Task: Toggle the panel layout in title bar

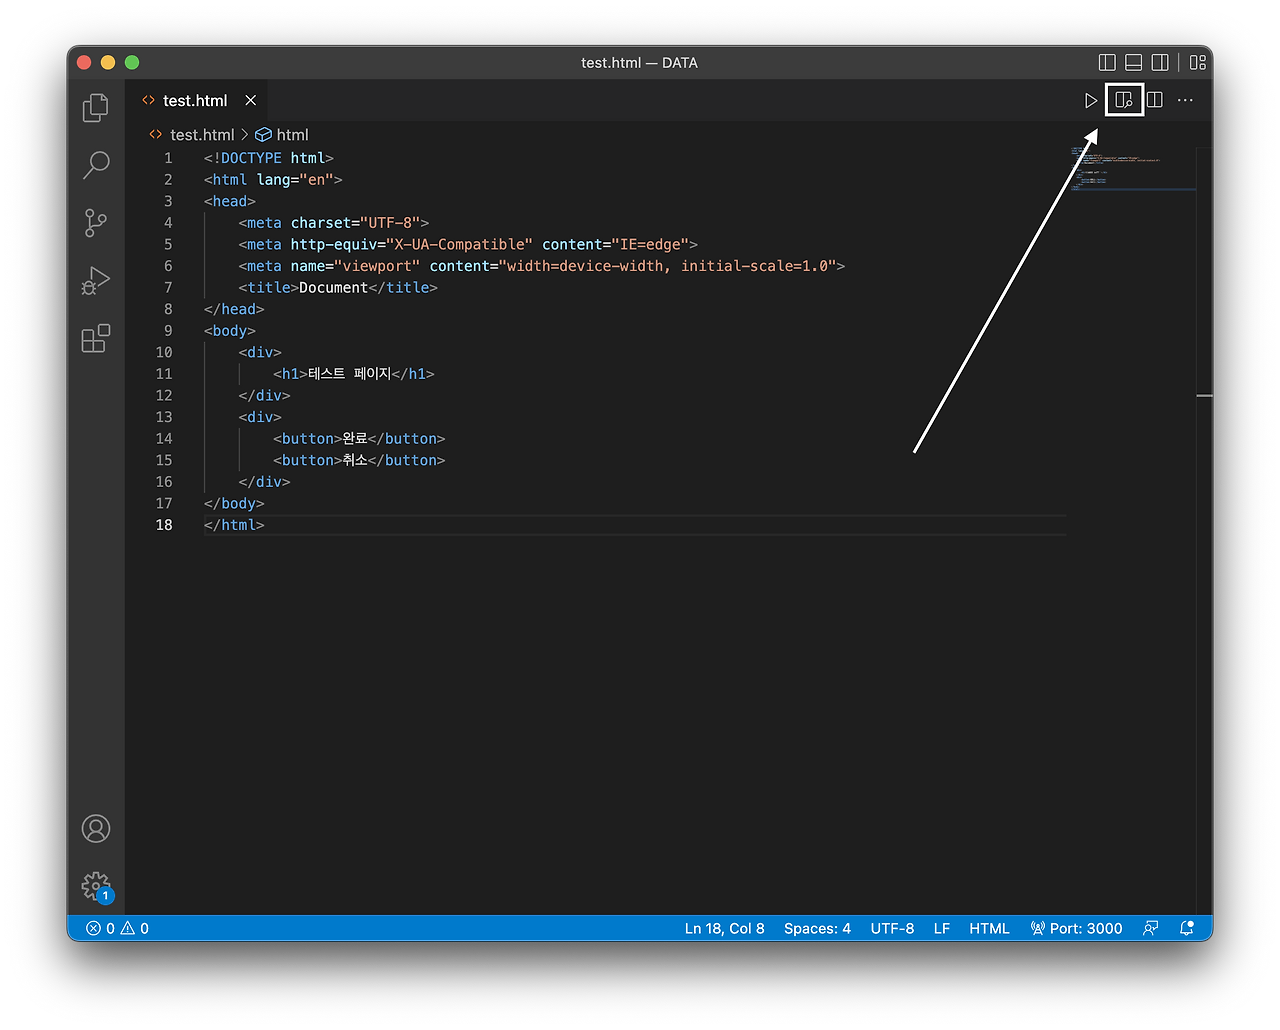Action: click(x=1135, y=62)
